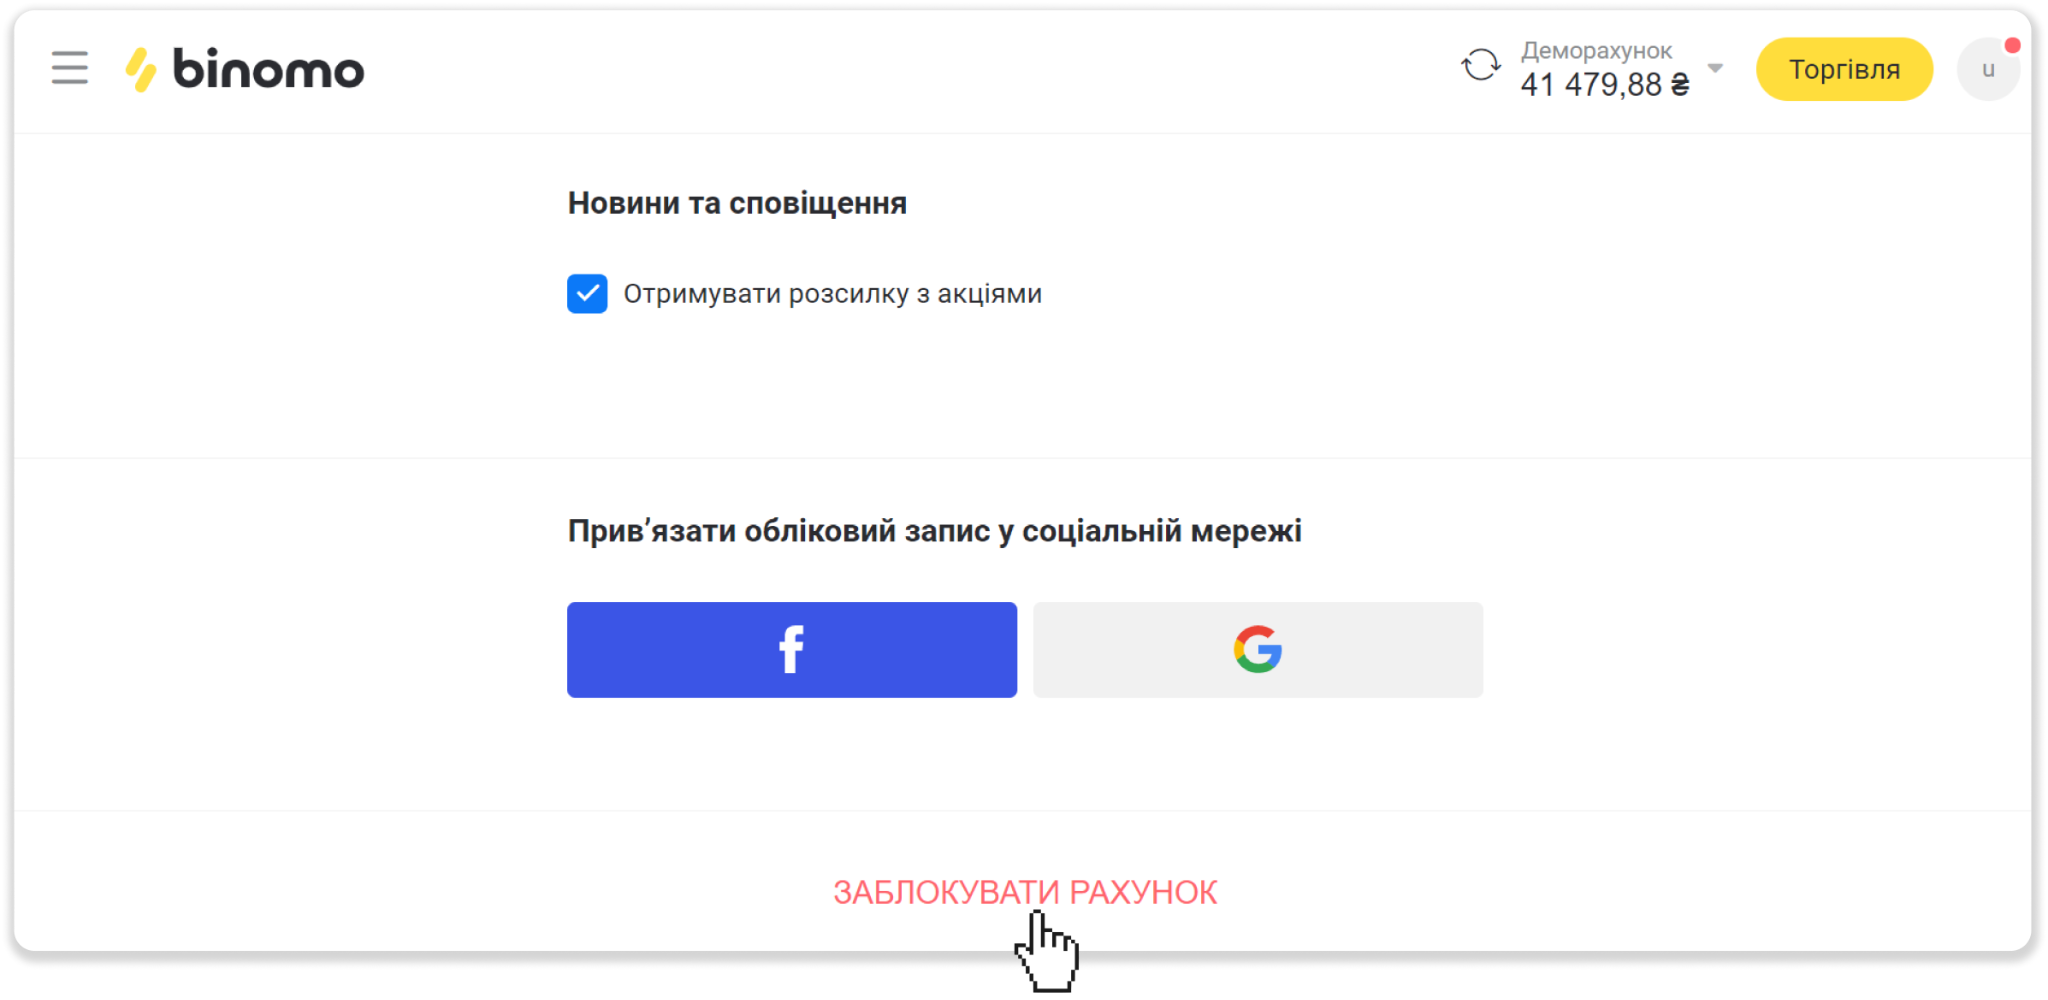This screenshot has width=2048, height=1000.
Task: Uncheck Отримувати розсилку з акціями checkbox
Action: 587,294
